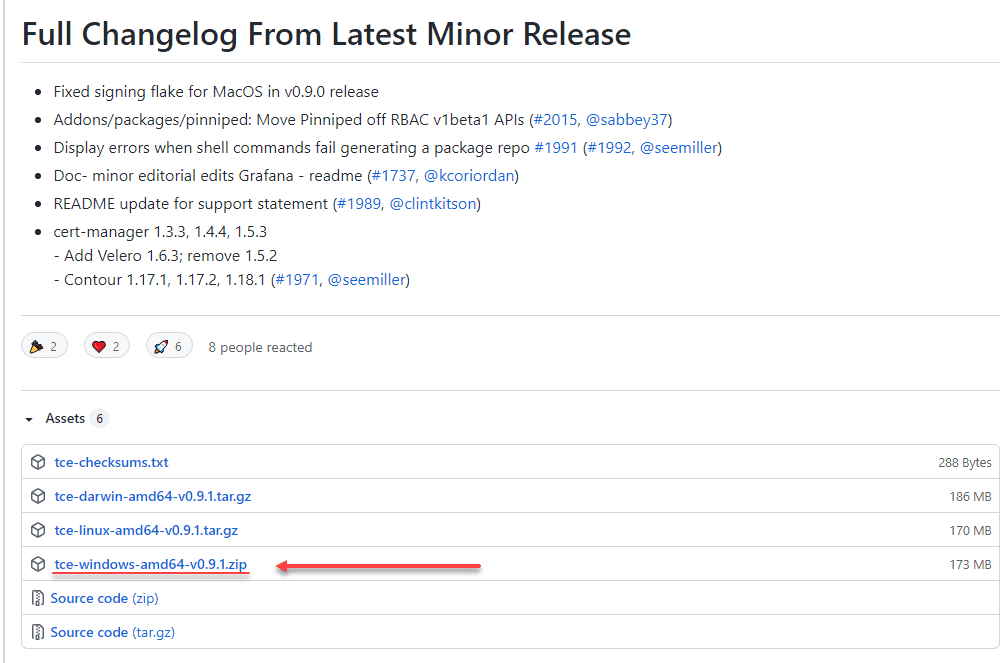Visit @clintkitson user profile
The height and width of the screenshot is (663, 1001).
point(433,204)
